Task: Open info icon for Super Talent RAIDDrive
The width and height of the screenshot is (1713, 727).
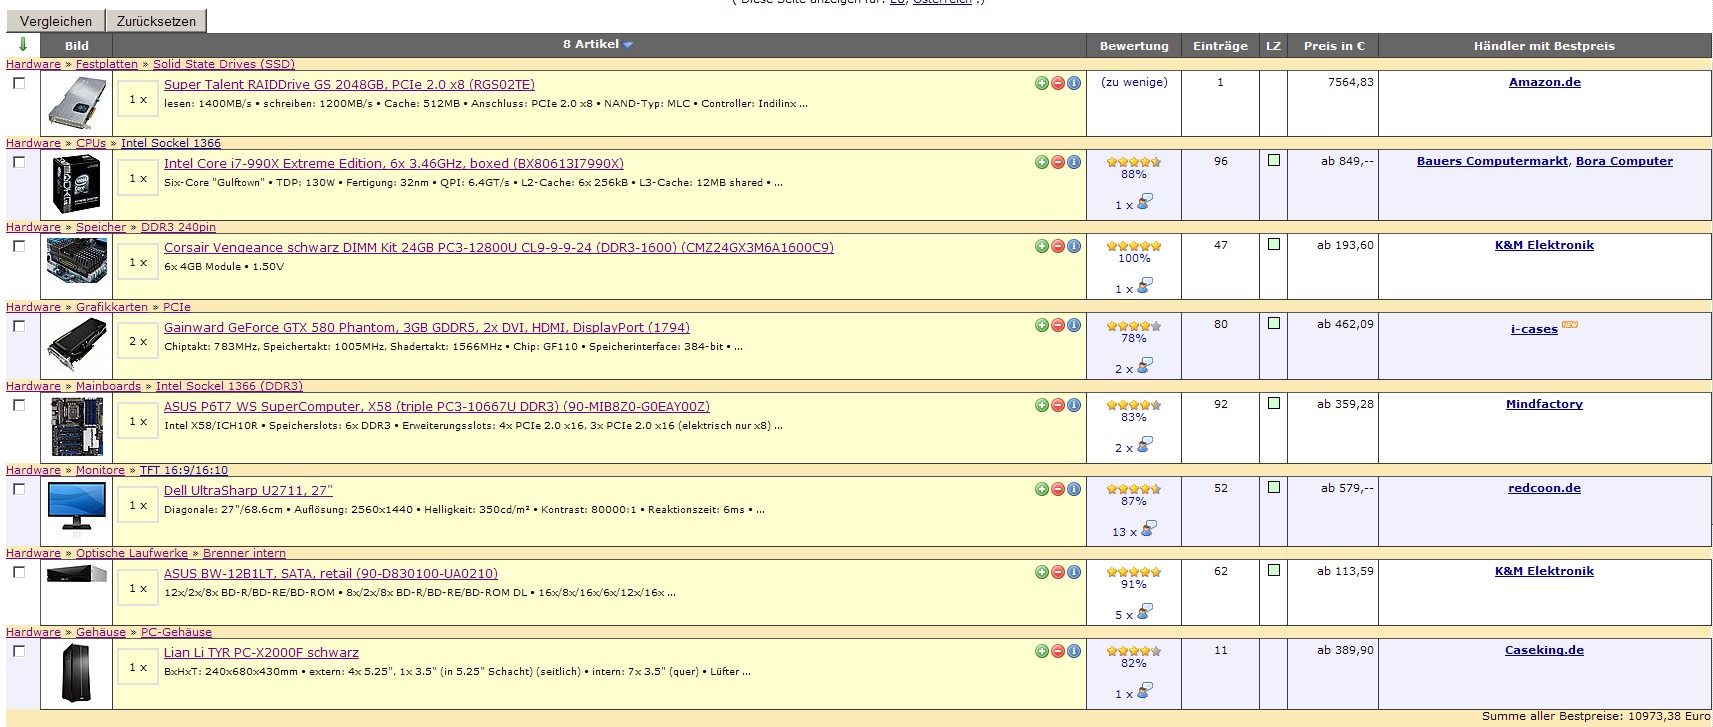Action: pyautogui.click(x=1074, y=83)
